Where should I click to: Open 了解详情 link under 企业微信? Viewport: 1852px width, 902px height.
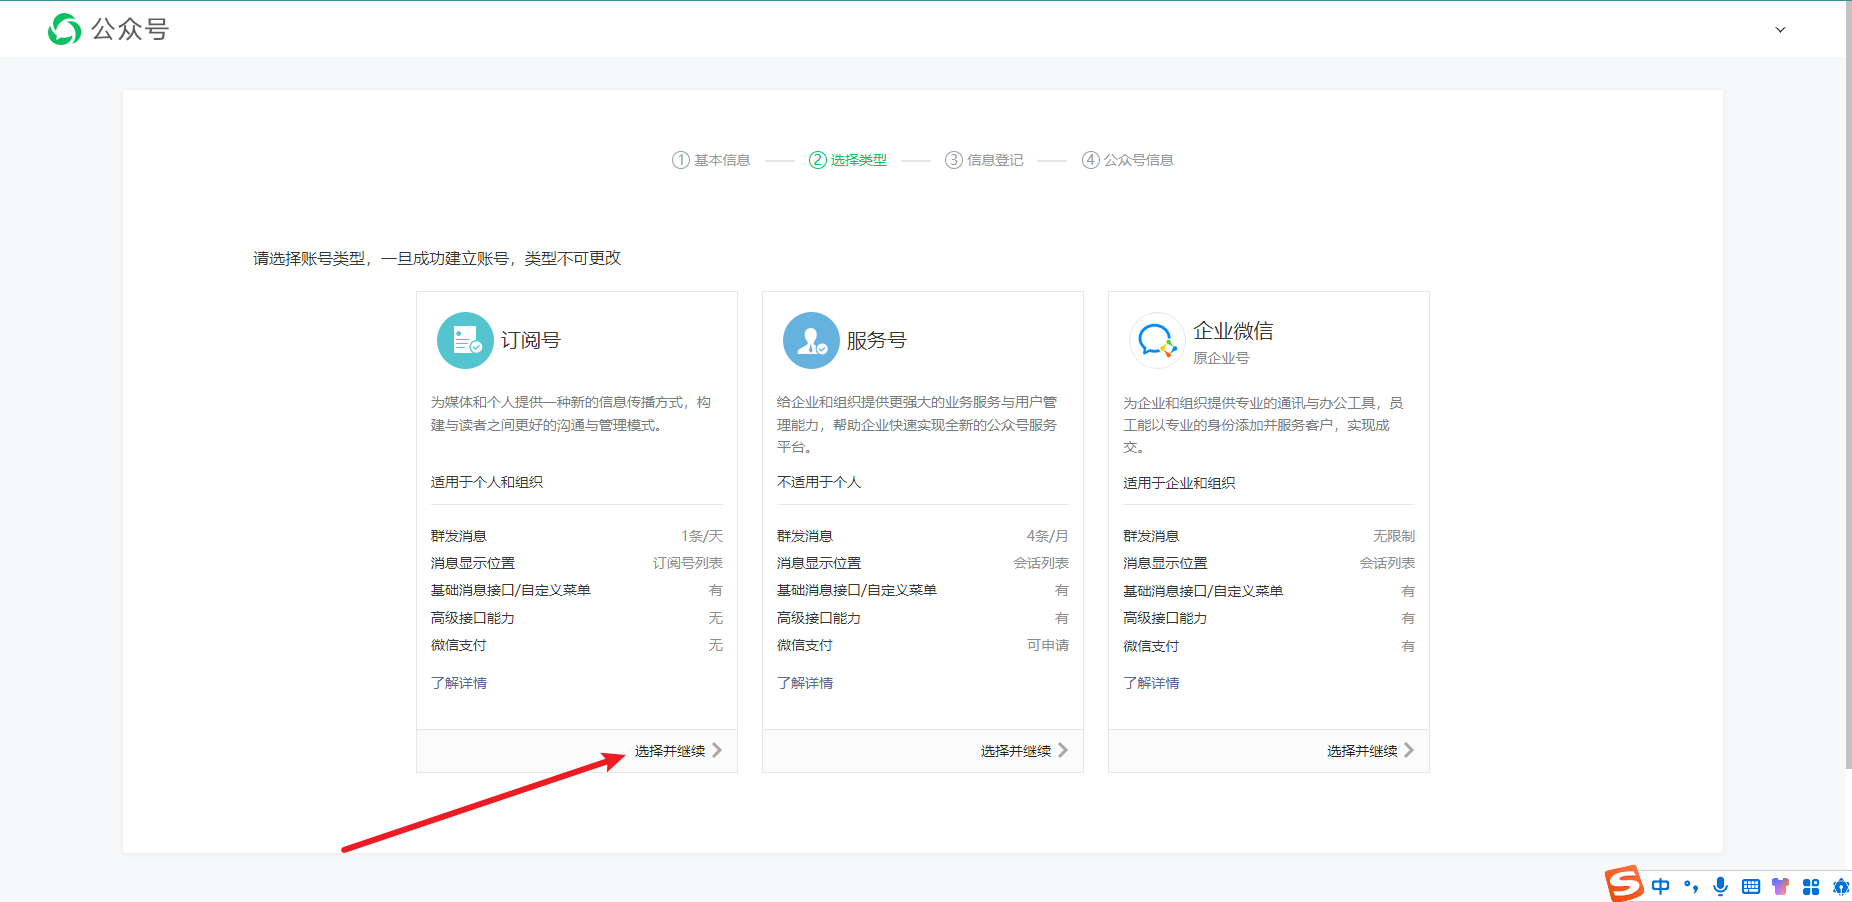[x=1151, y=683]
